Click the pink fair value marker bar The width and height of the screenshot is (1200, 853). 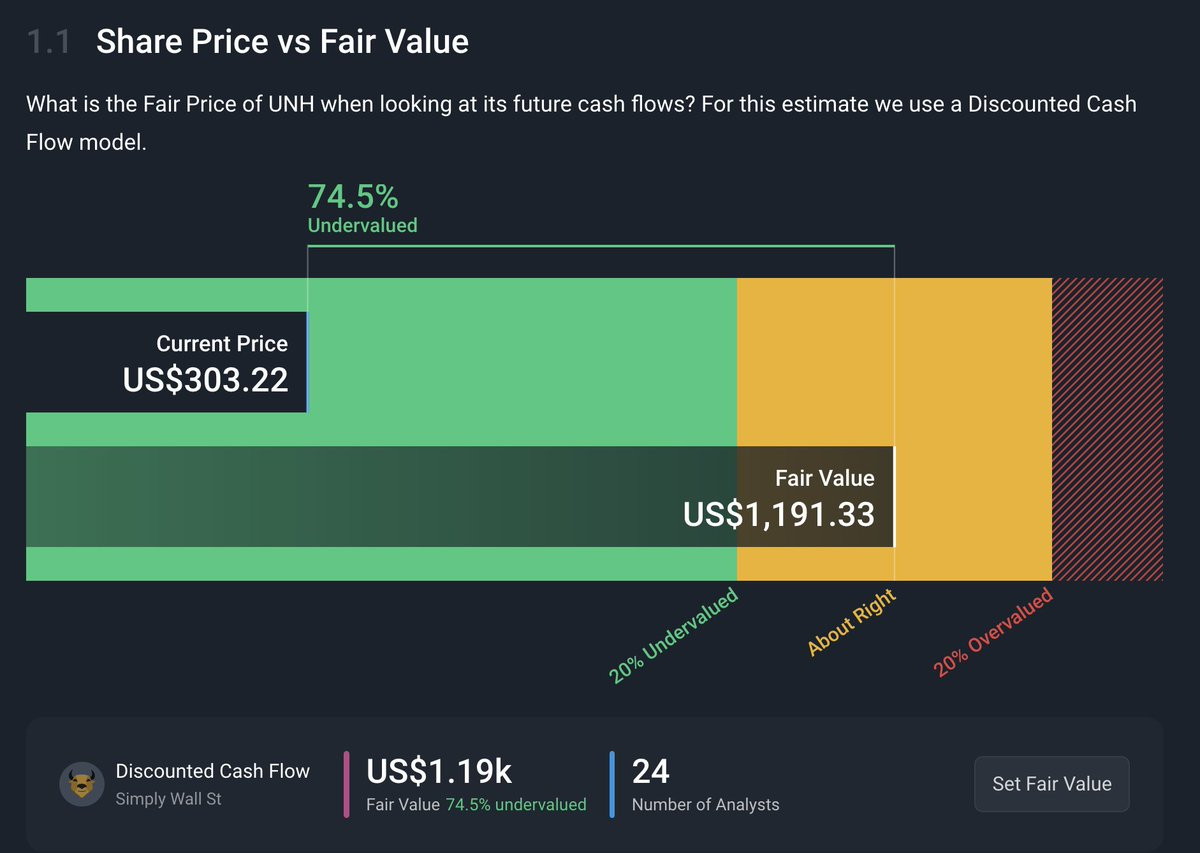coord(347,784)
